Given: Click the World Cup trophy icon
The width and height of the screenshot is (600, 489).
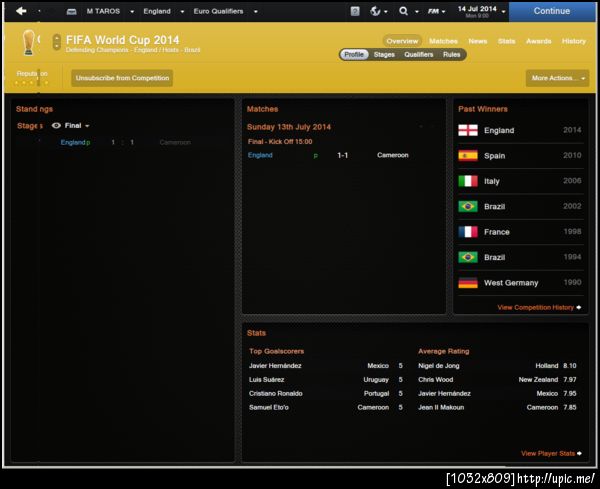Looking at the screenshot, I should tap(29, 42).
